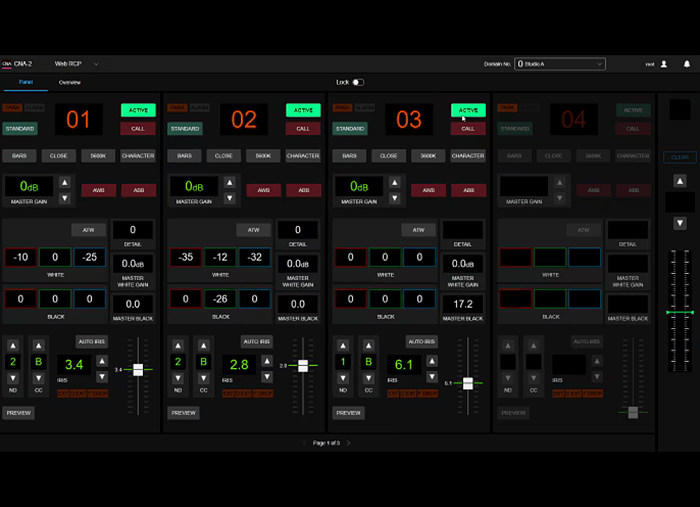The image size is (700, 507).
Task: Step down camera 01 CC filter
Action: (39, 378)
